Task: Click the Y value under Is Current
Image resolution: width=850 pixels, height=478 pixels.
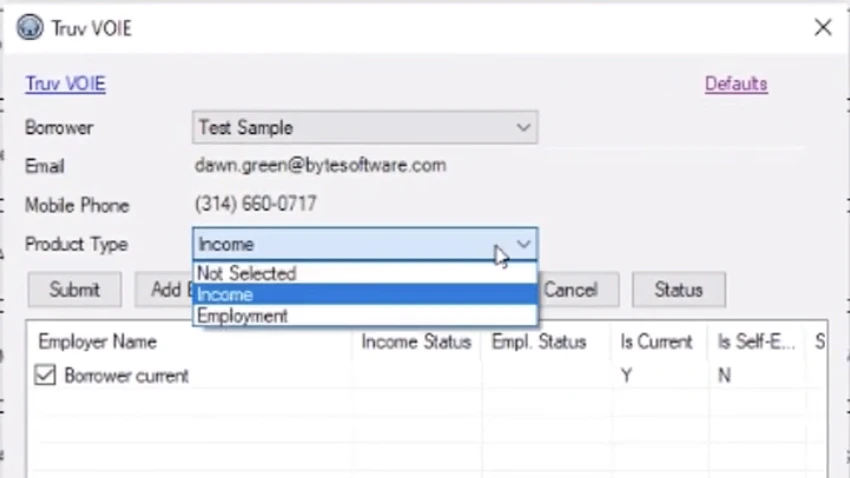Action: pyautogui.click(x=627, y=376)
